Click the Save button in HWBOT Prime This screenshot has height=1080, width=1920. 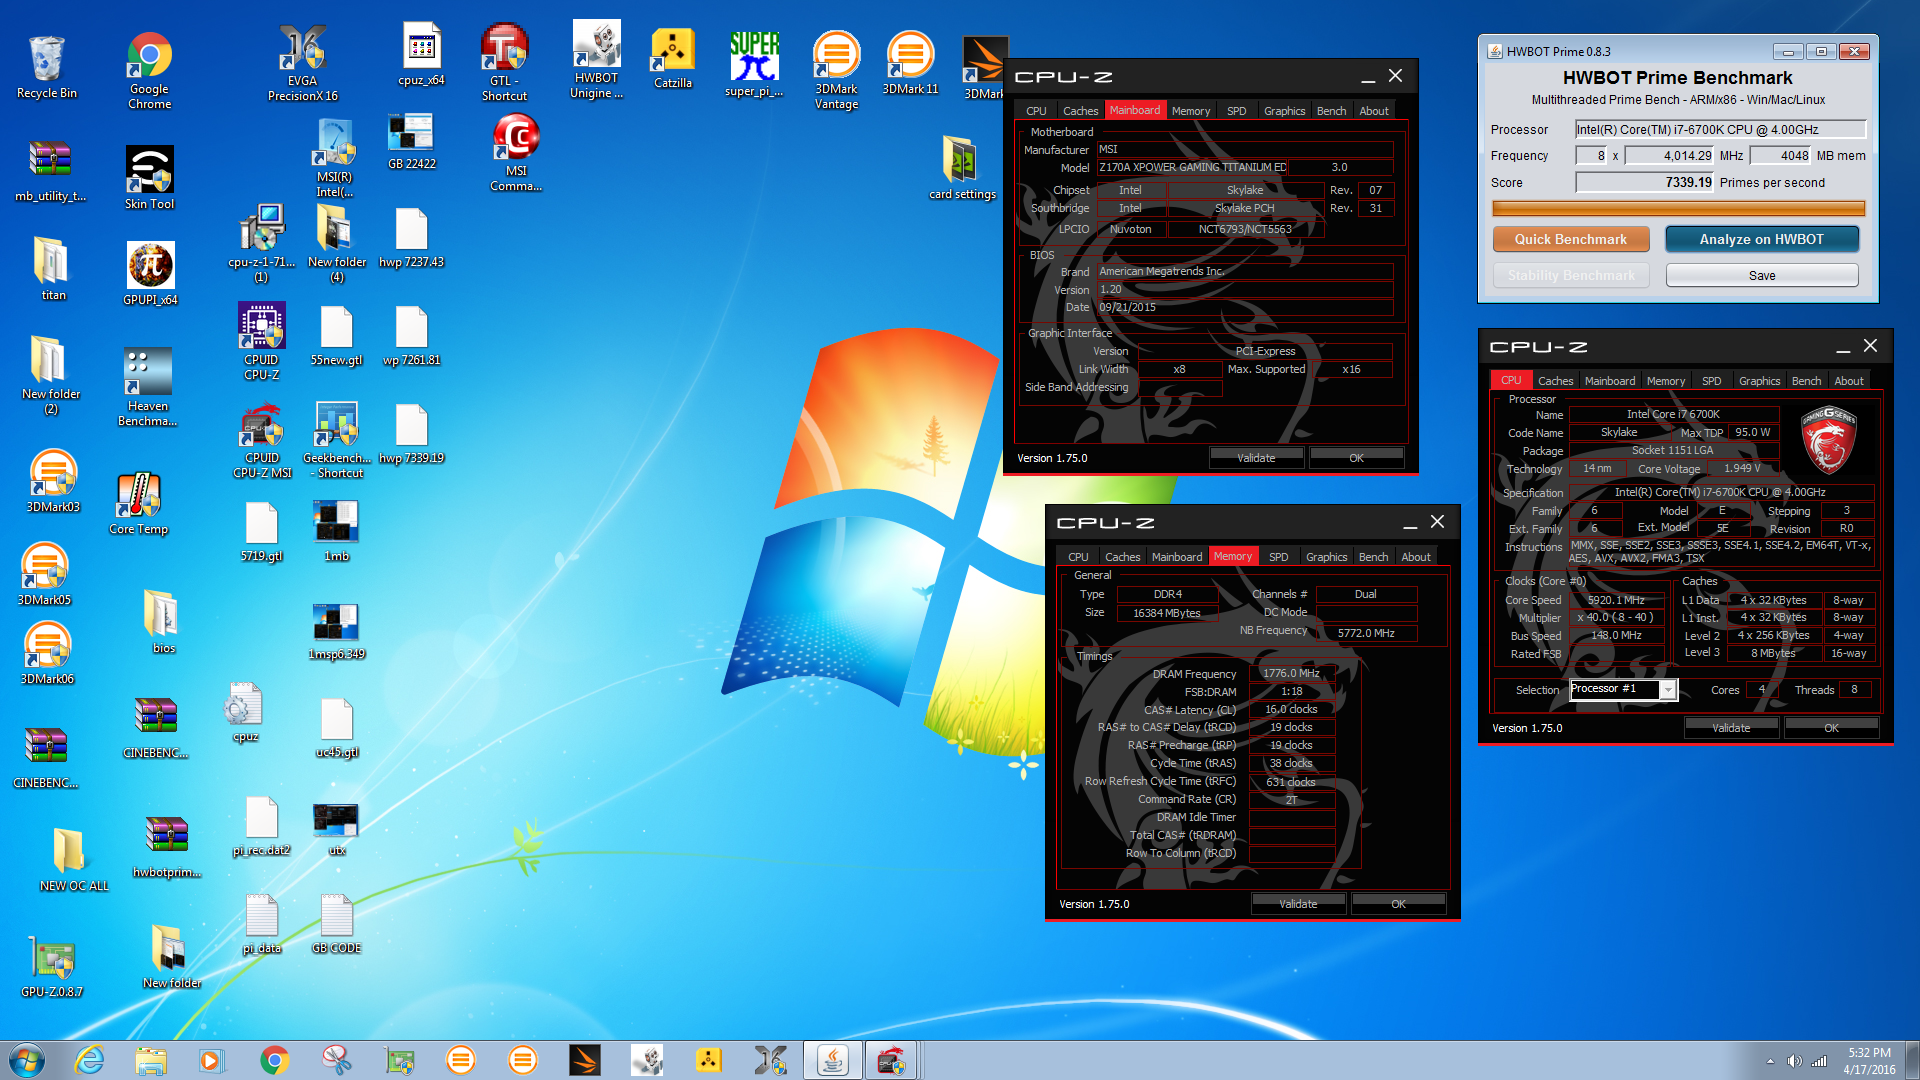click(1761, 275)
